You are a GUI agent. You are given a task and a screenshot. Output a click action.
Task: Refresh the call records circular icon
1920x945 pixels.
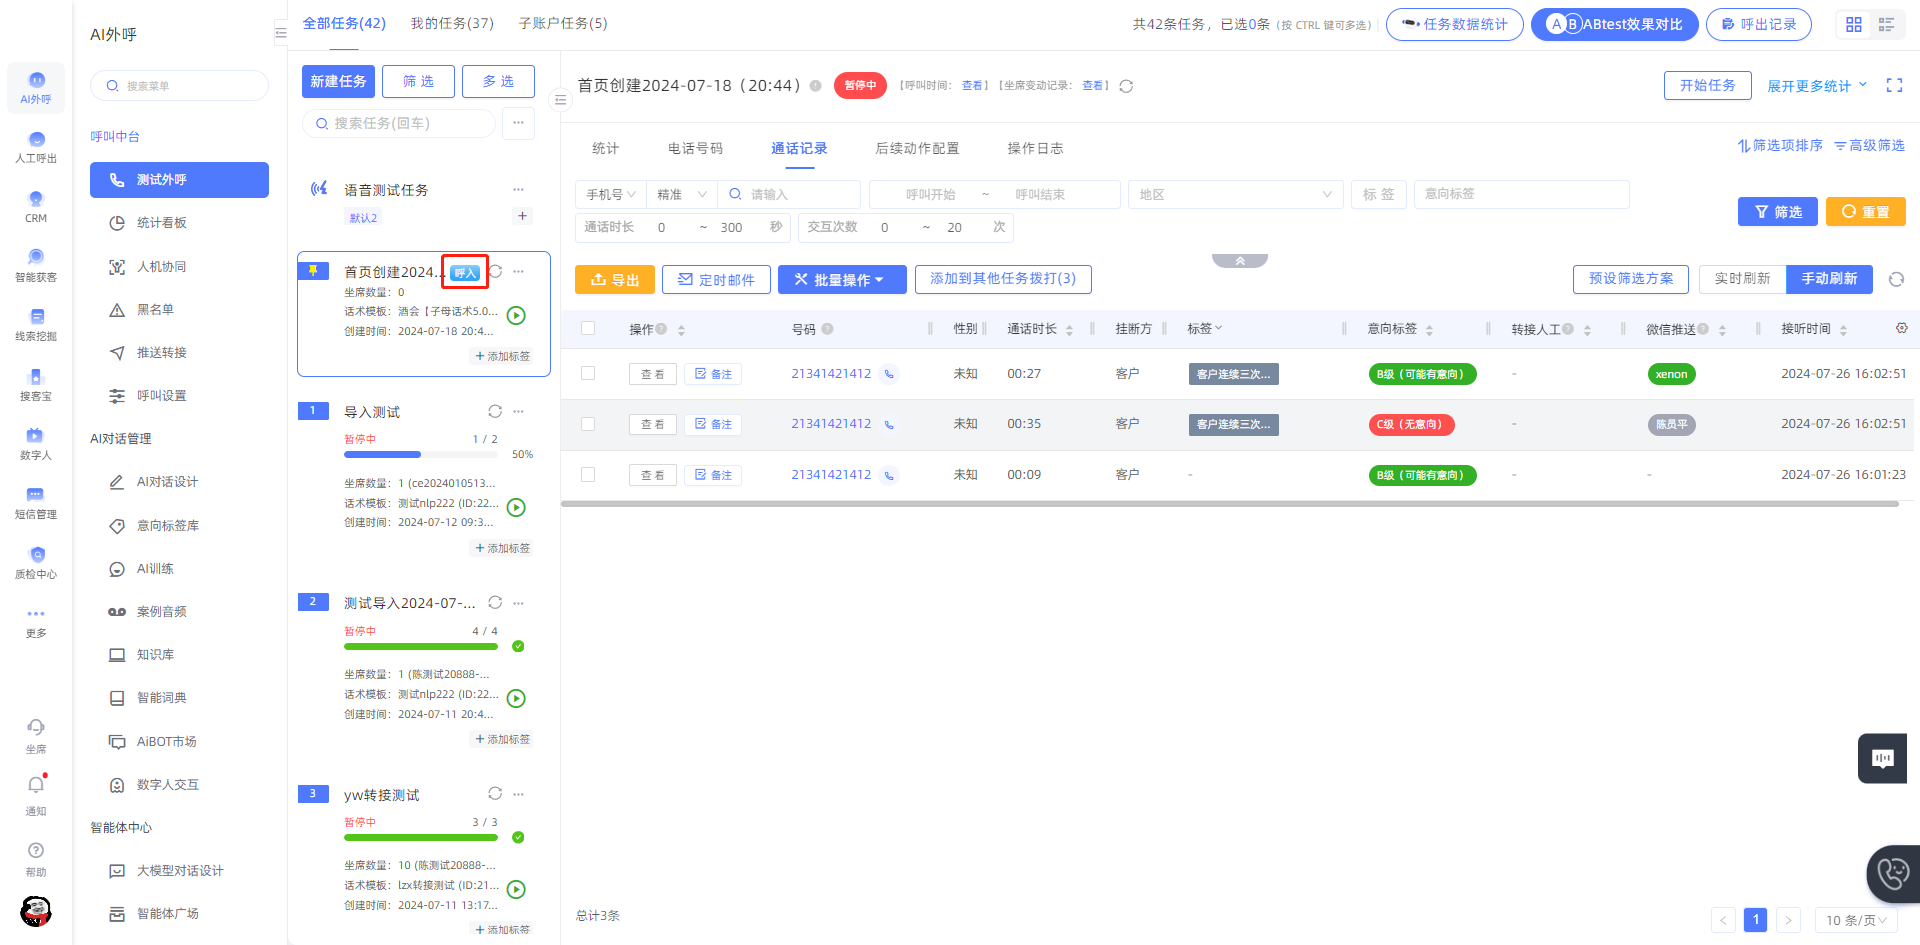coord(1896,279)
